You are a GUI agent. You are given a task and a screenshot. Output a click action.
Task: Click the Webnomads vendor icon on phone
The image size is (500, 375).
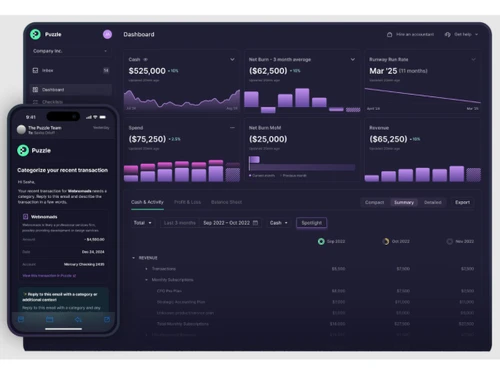point(25,217)
